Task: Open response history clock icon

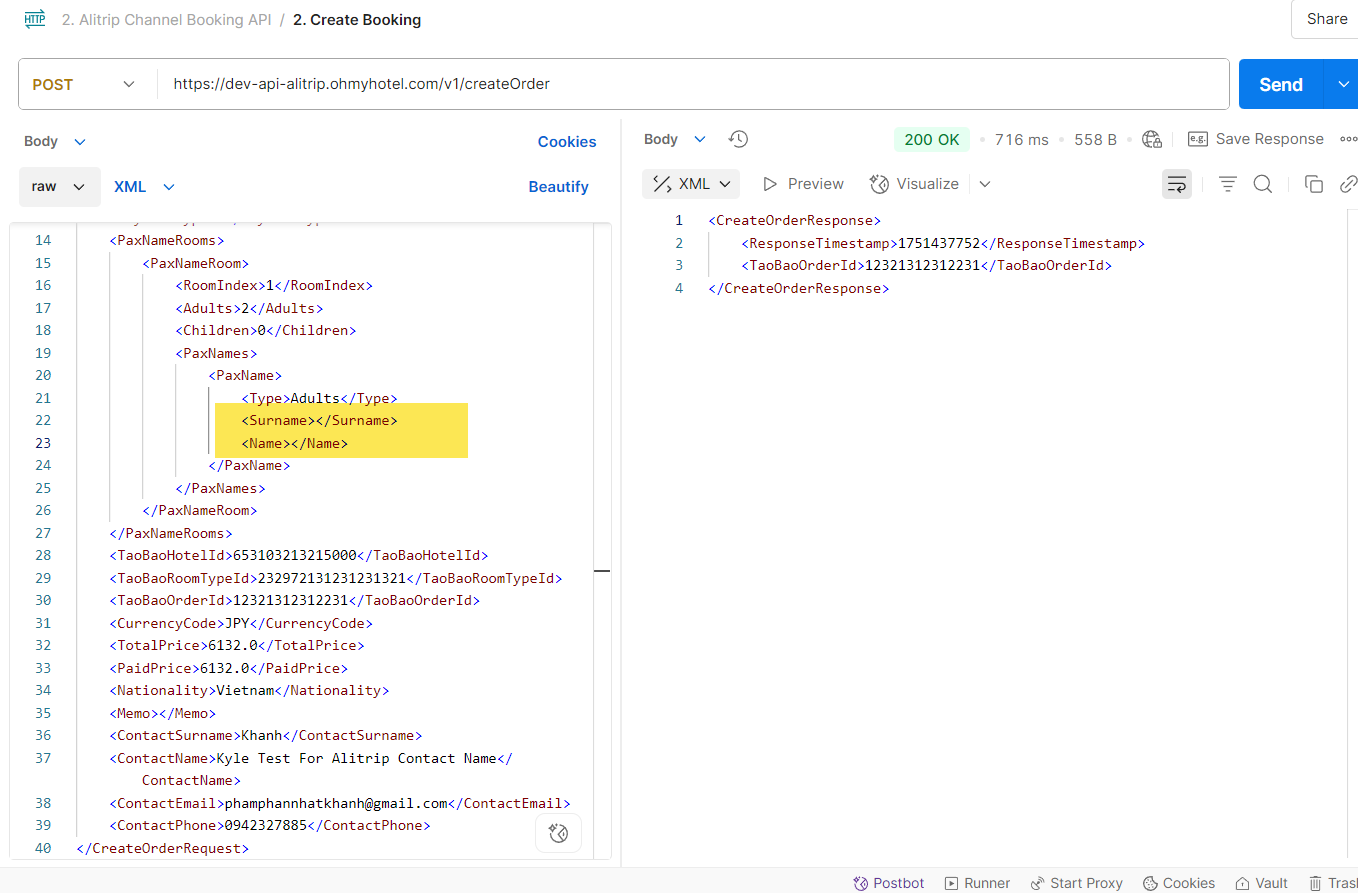Action: [738, 139]
